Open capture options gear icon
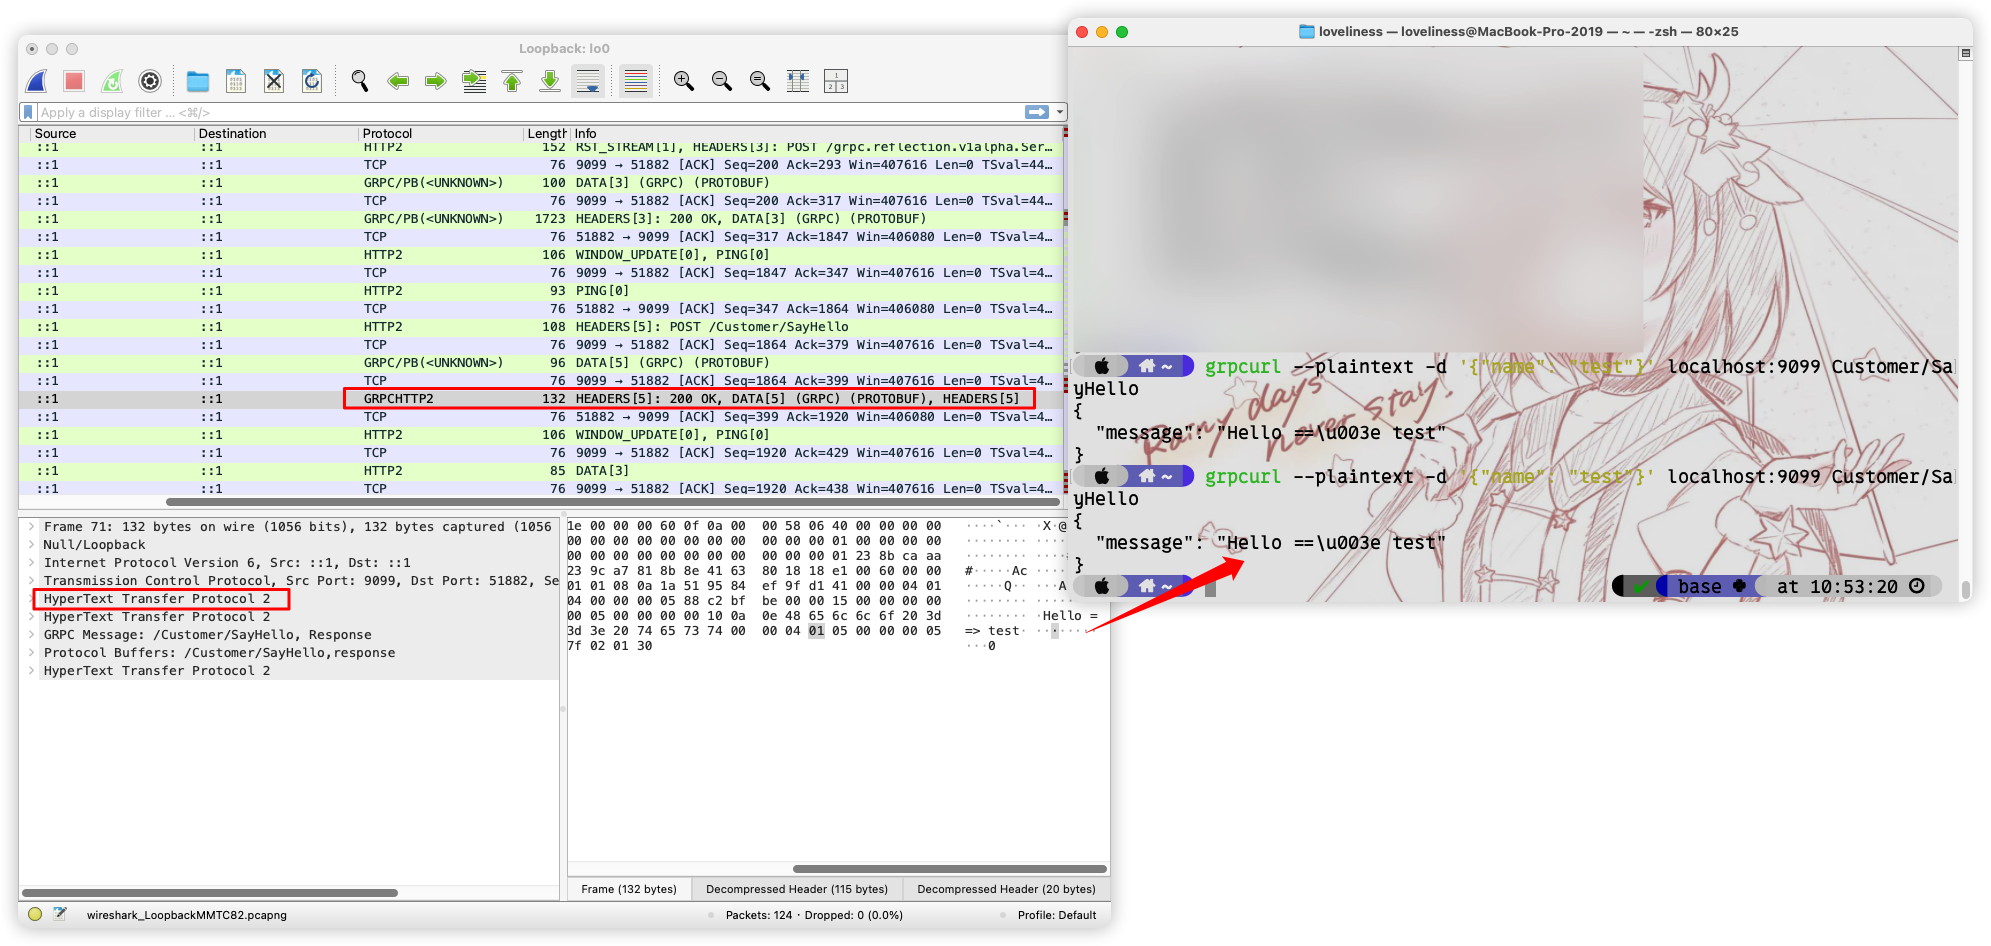 click(150, 82)
